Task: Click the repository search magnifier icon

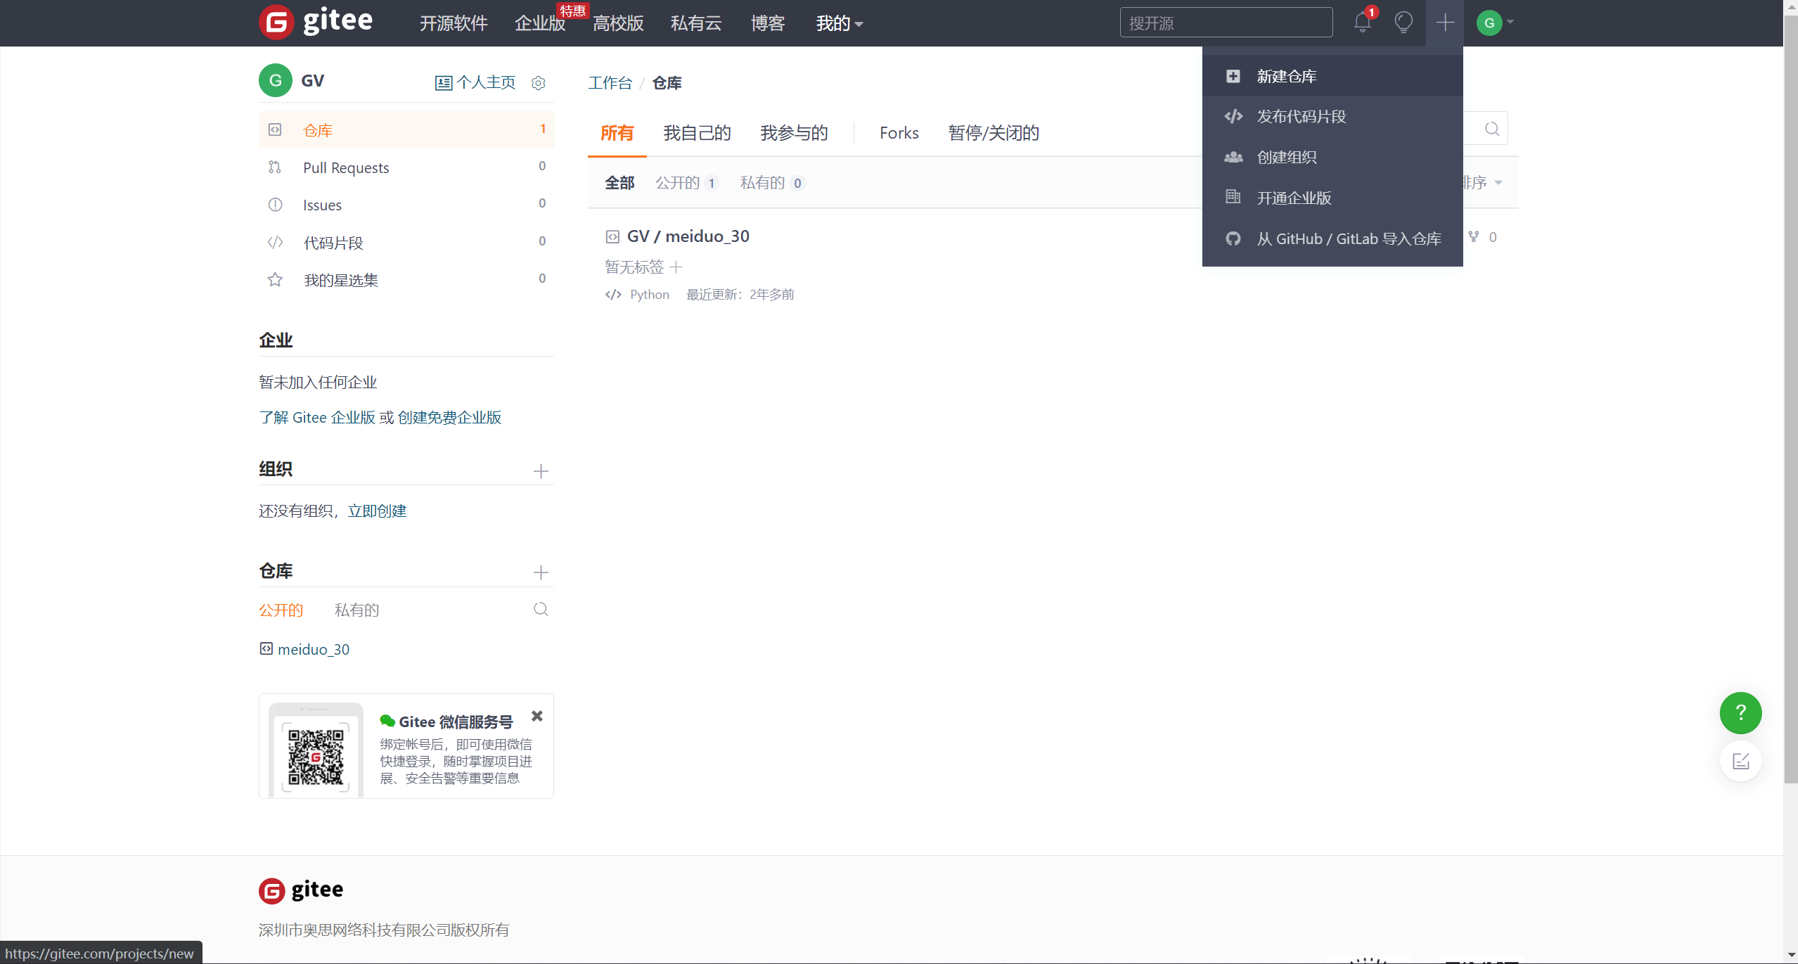Action: pos(1491,129)
